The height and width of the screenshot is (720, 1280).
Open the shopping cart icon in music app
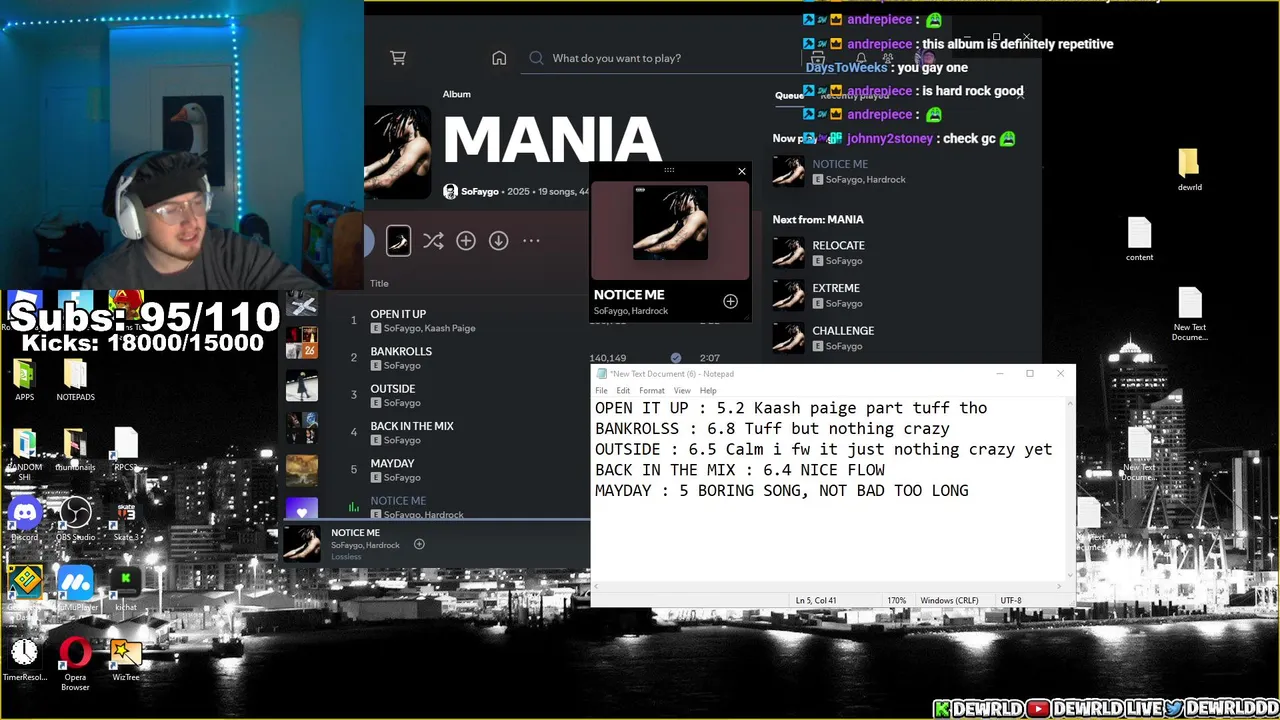coord(398,58)
